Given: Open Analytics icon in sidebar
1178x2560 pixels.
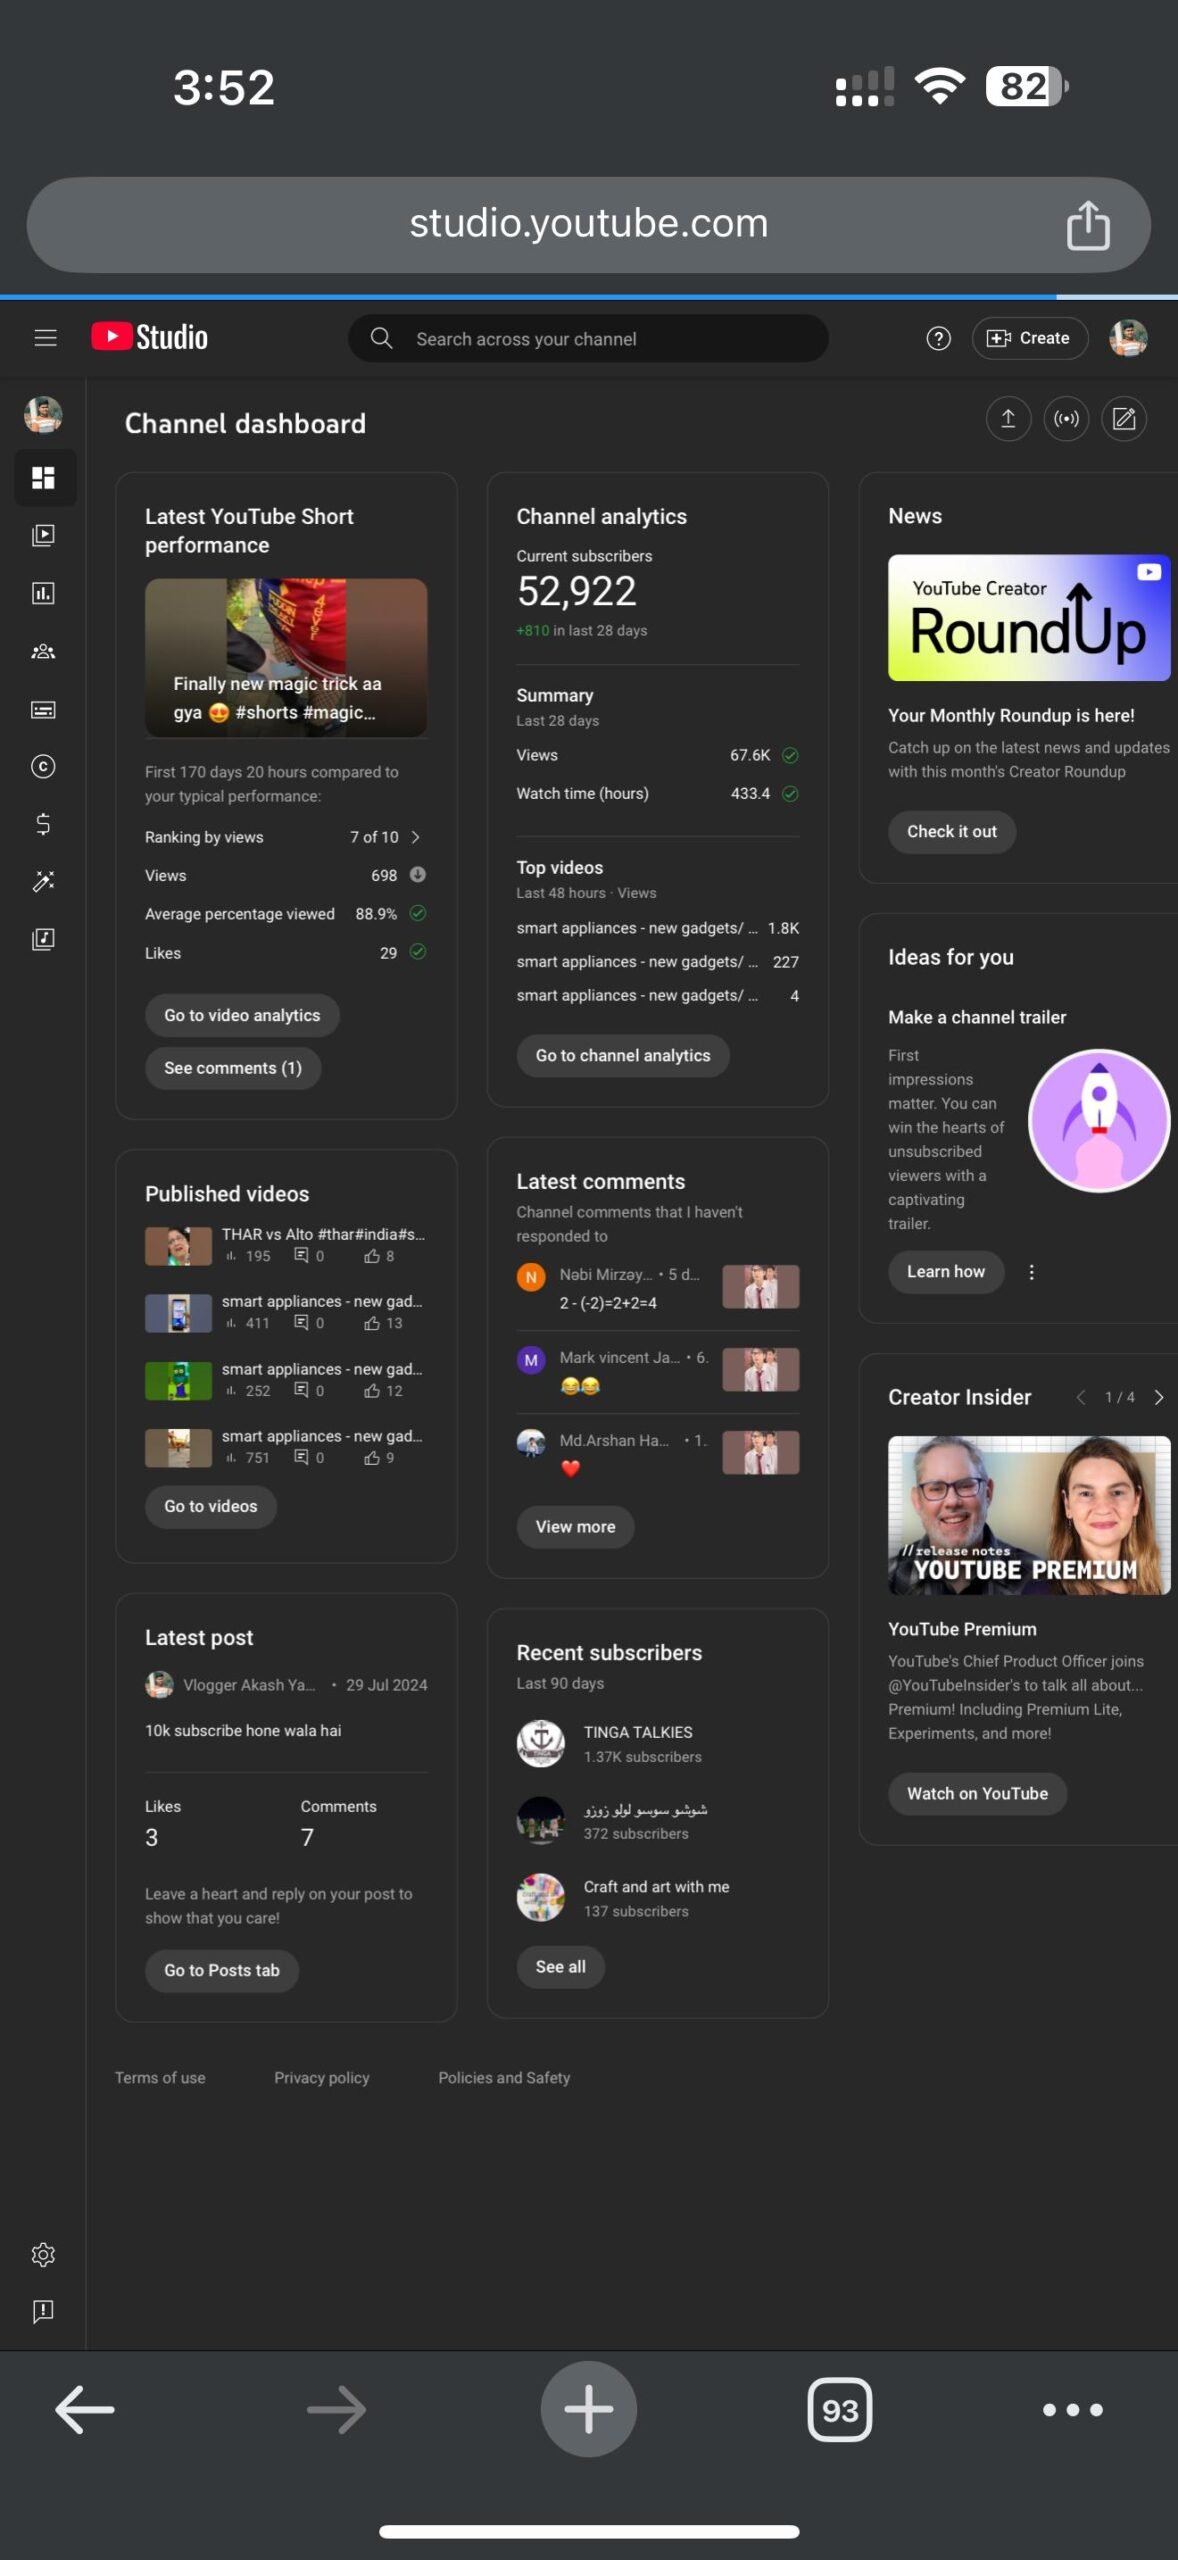Looking at the screenshot, I should pyautogui.click(x=43, y=593).
